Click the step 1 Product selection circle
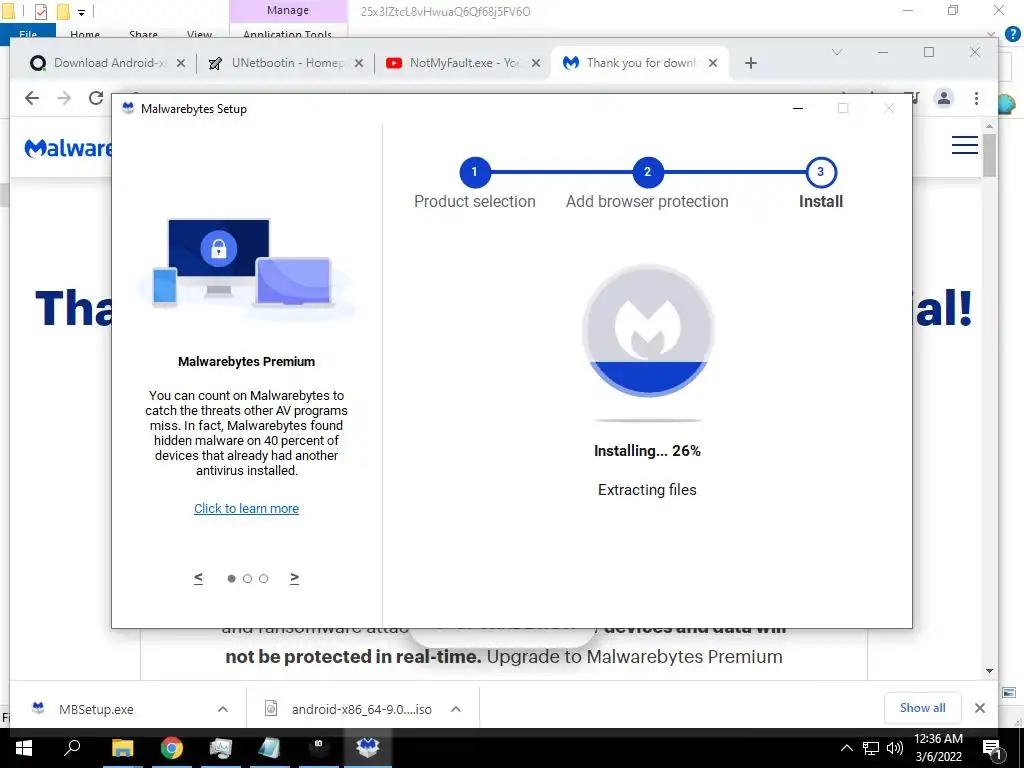The width and height of the screenshot is (1024, 768). click(x=474, y=172)
